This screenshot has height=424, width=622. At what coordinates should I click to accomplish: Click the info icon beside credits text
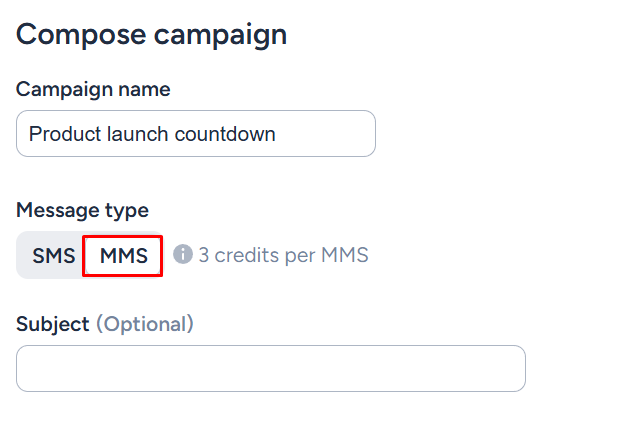(182, 255)
